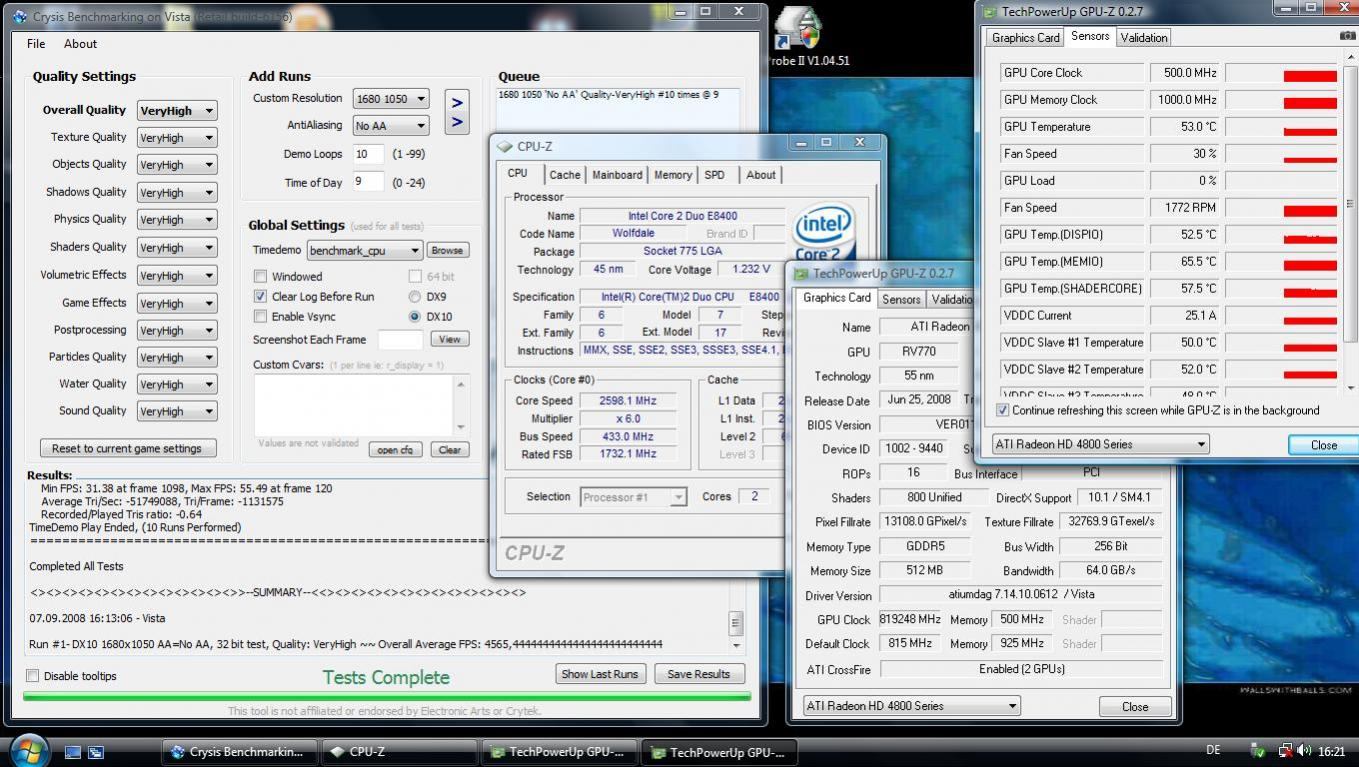Activate the CPU-Z taskbar button

pos(399,752)
